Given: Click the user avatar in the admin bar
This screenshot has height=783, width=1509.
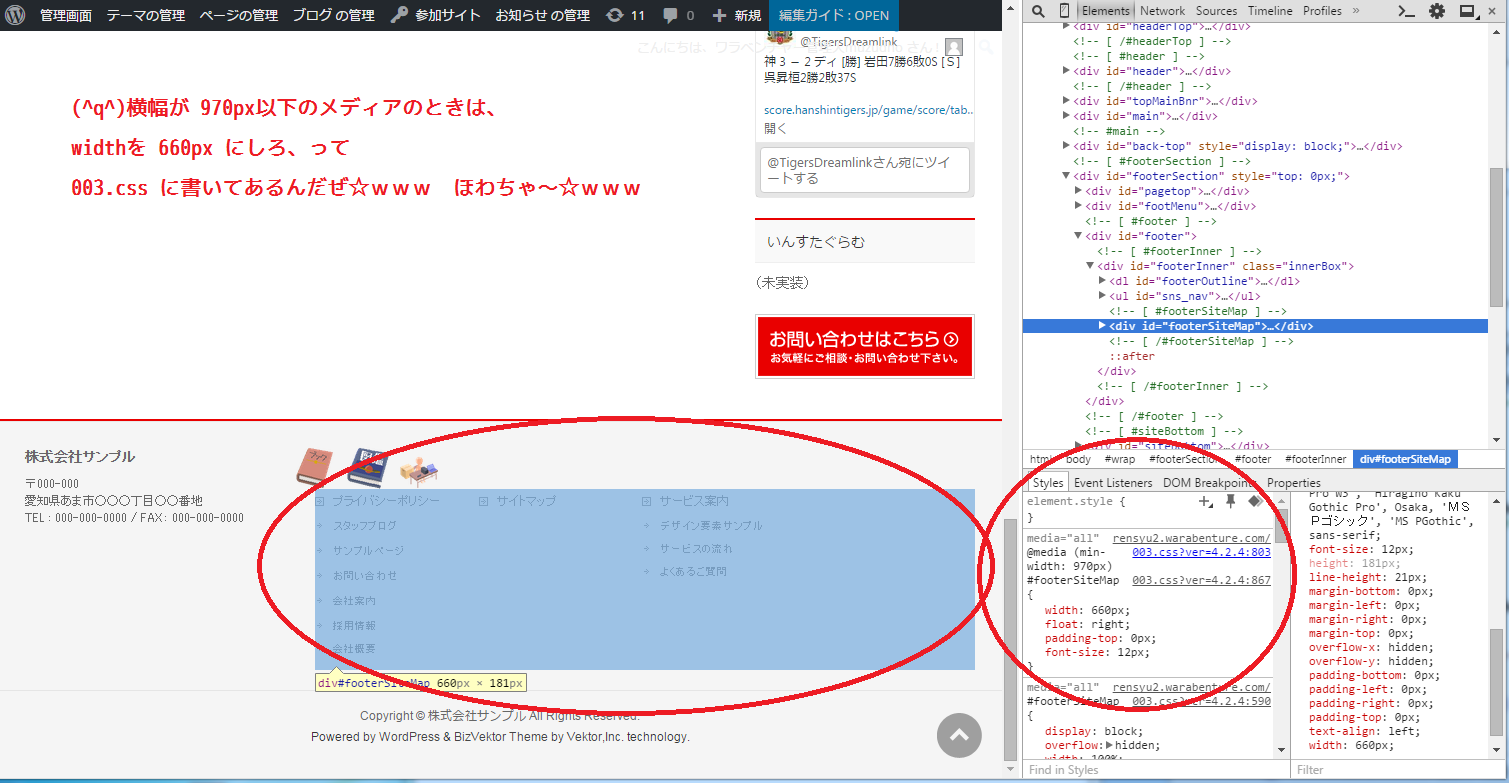Looking at the screenshot, I should click(x=954, y=47).
